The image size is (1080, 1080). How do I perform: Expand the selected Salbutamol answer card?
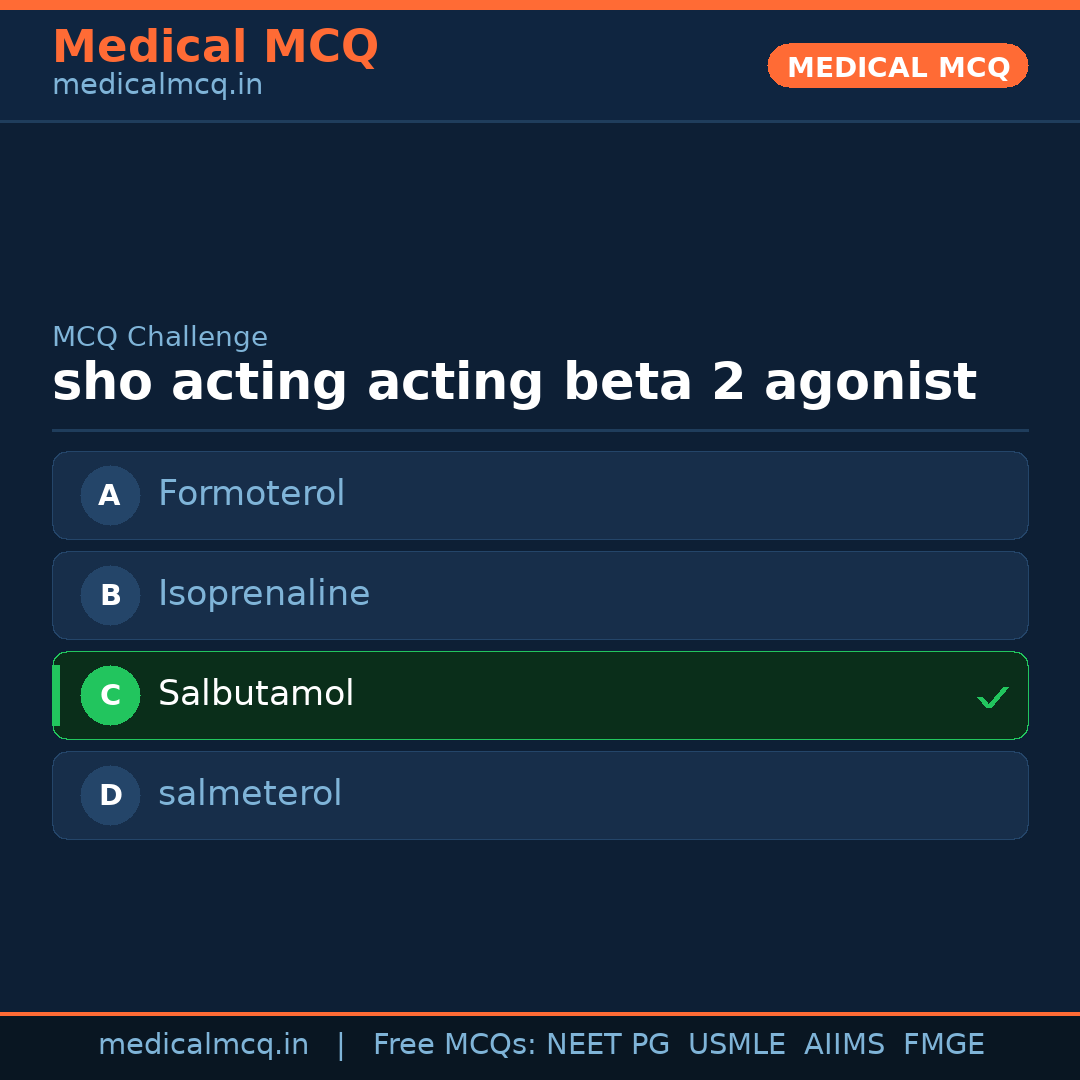[540, 695]
